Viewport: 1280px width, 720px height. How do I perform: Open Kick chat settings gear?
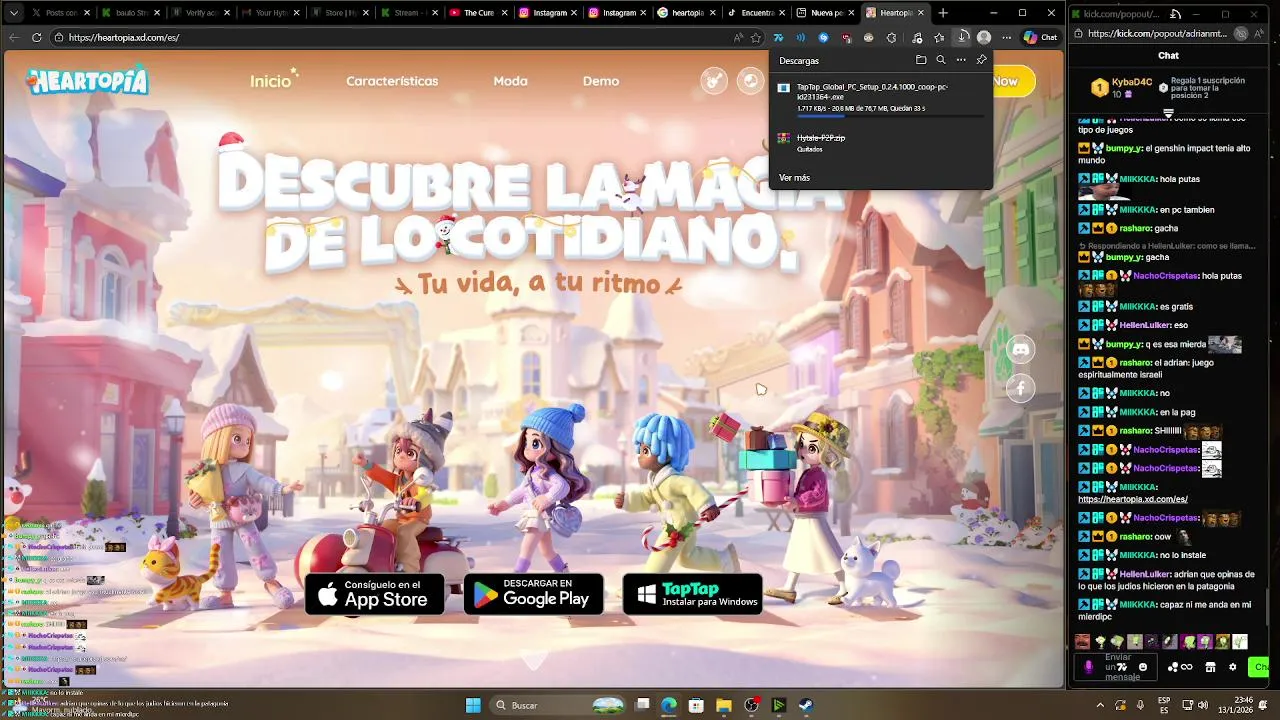pyautogui.click(x=1232, y=667)
